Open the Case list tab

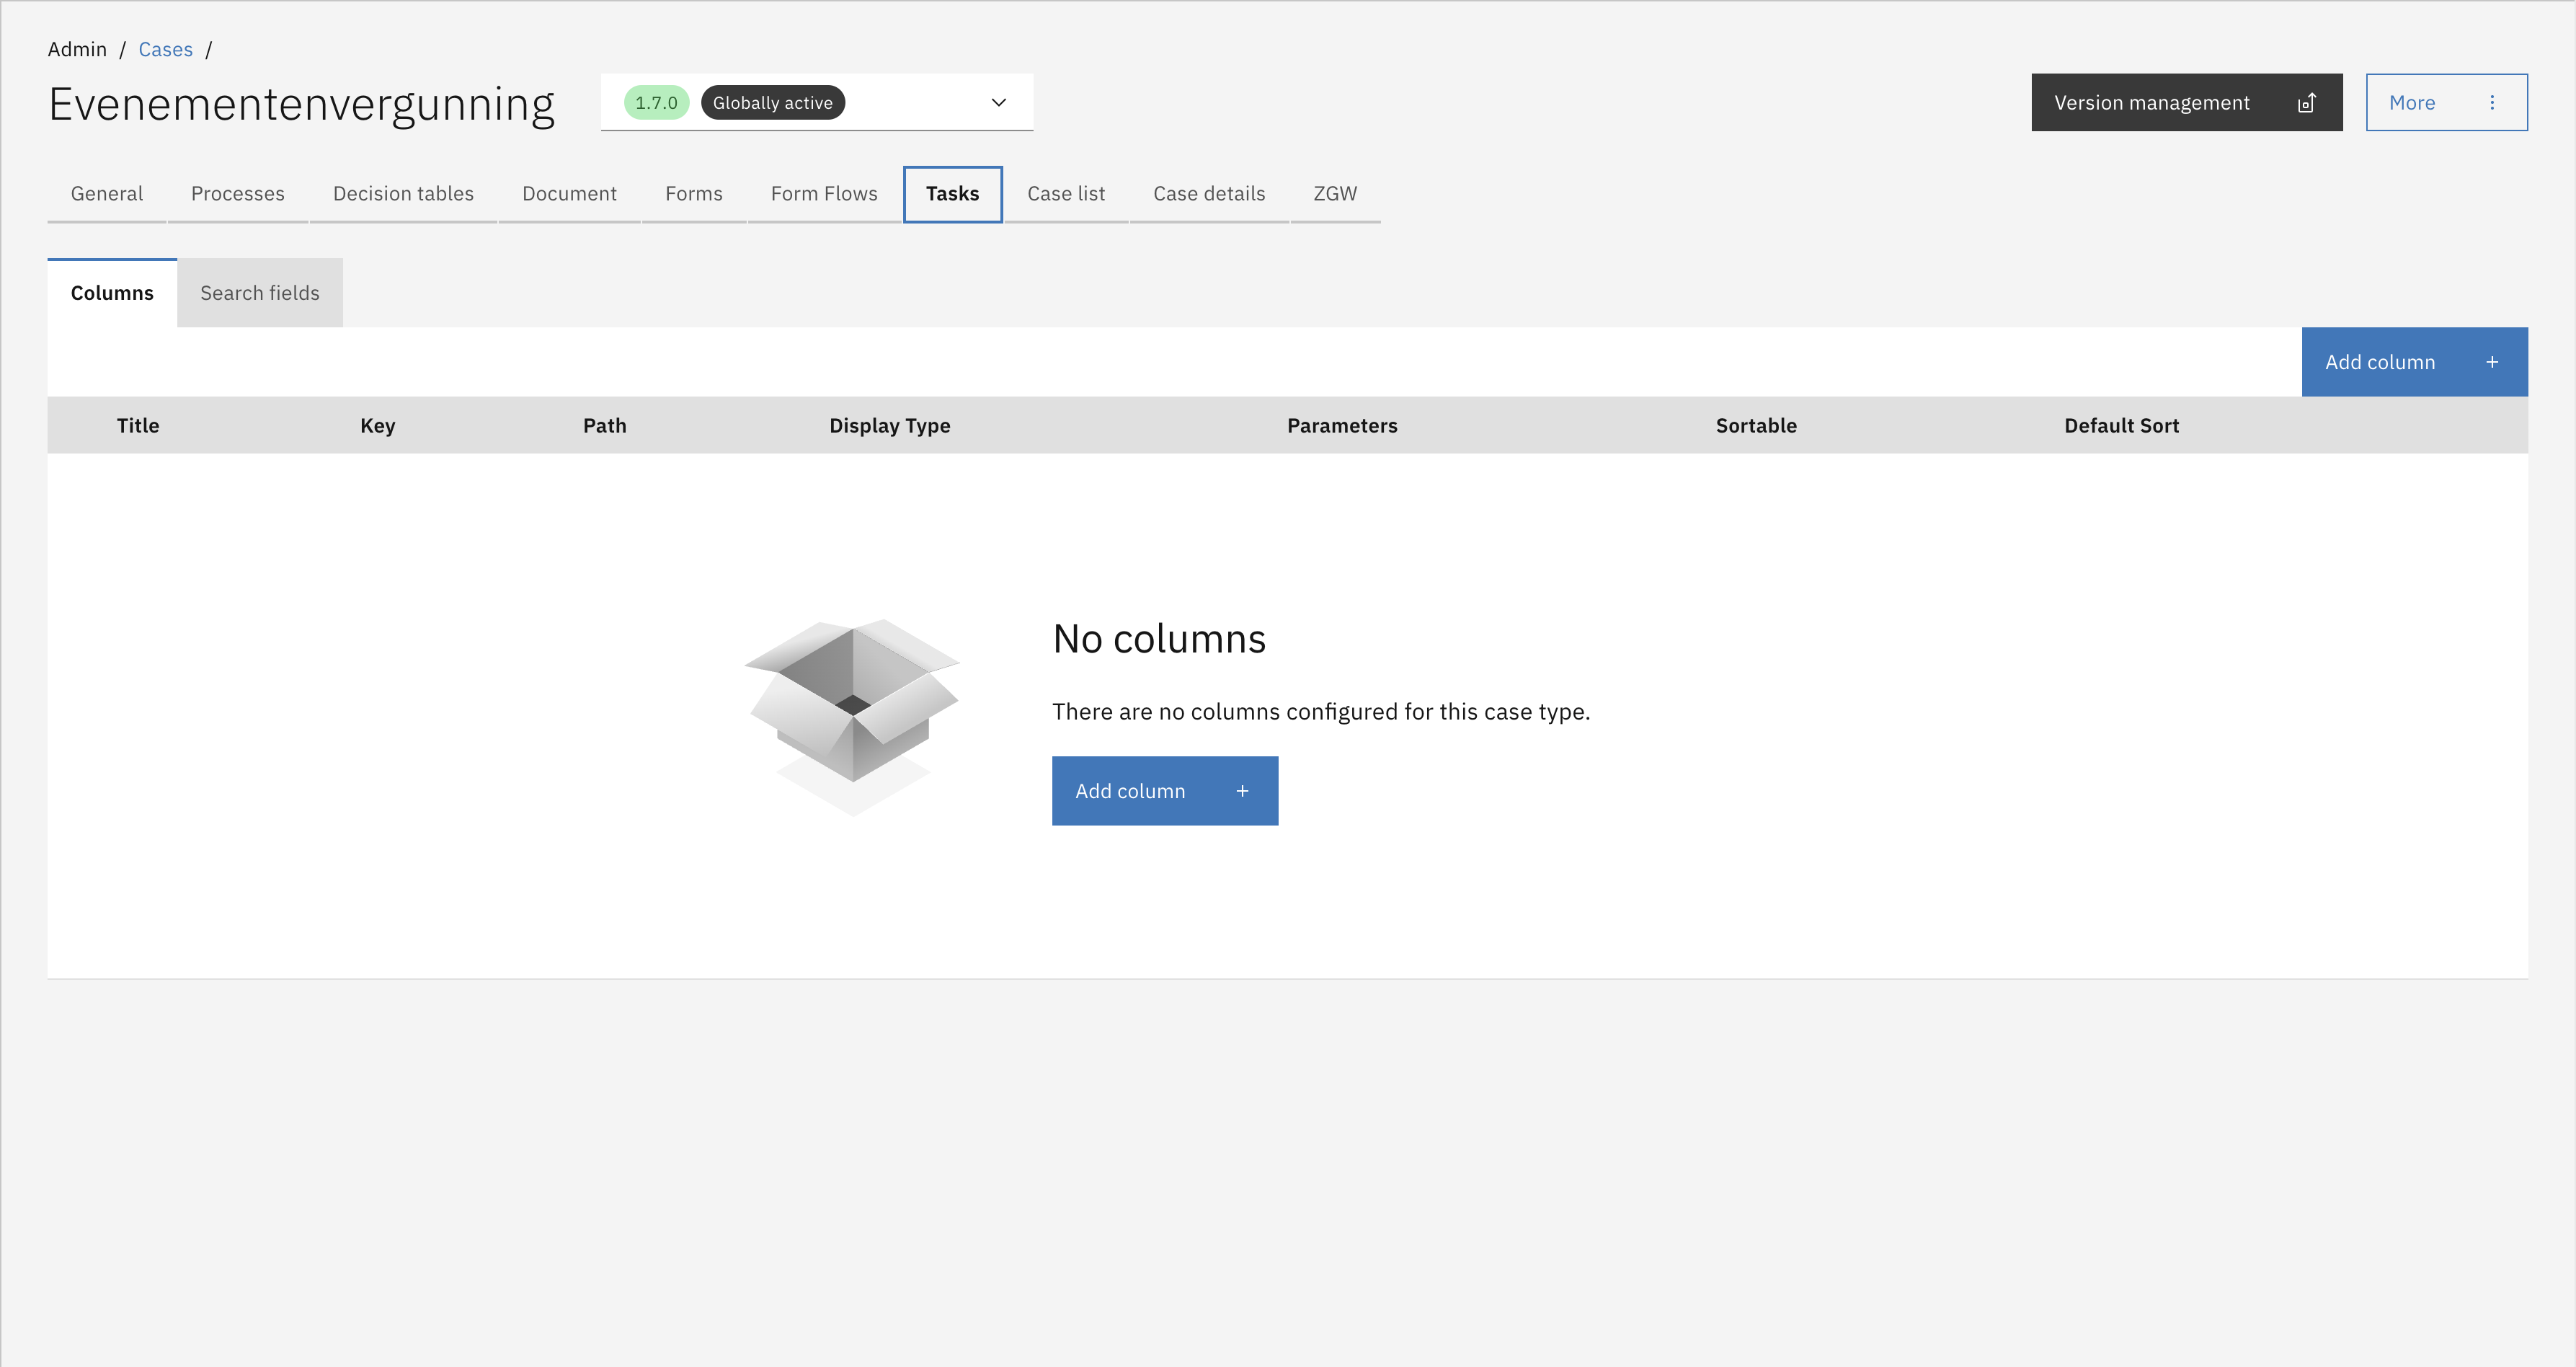pos(1065,194)
